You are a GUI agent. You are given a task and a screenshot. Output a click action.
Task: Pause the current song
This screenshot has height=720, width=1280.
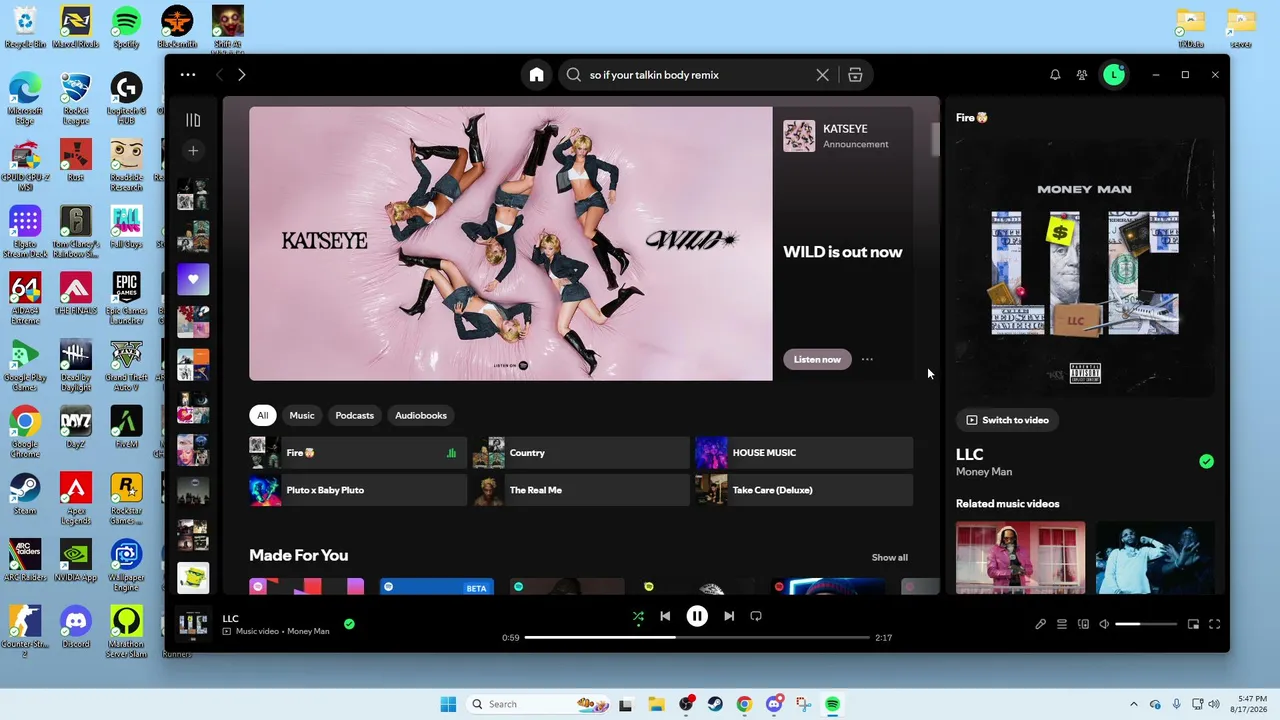[x=697, y=617]
